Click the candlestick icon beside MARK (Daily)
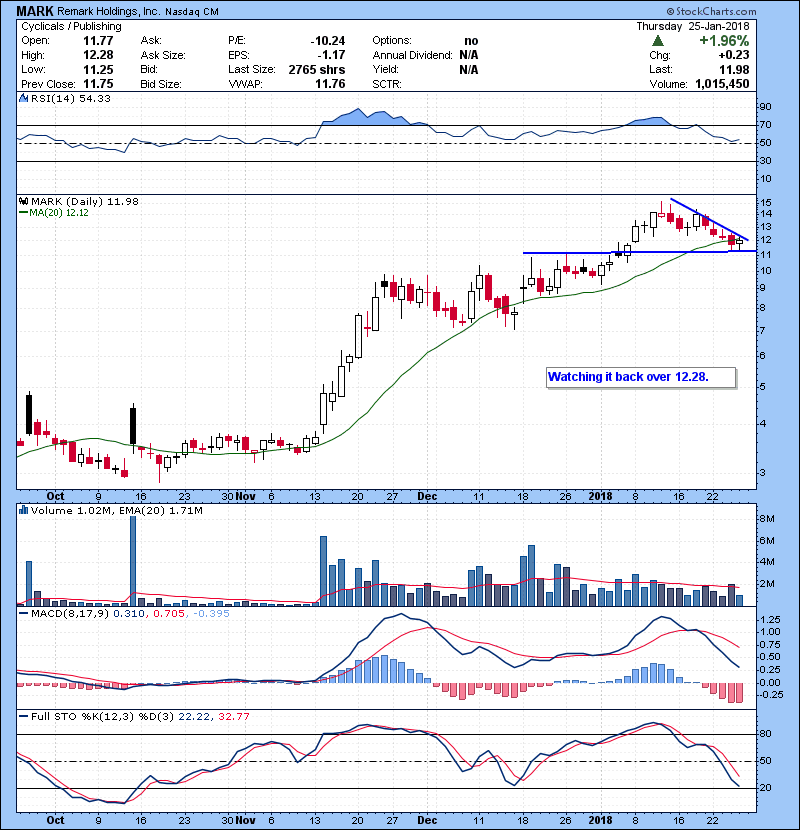The height and width of the screenshot is (830, 800). pos(23,201)
